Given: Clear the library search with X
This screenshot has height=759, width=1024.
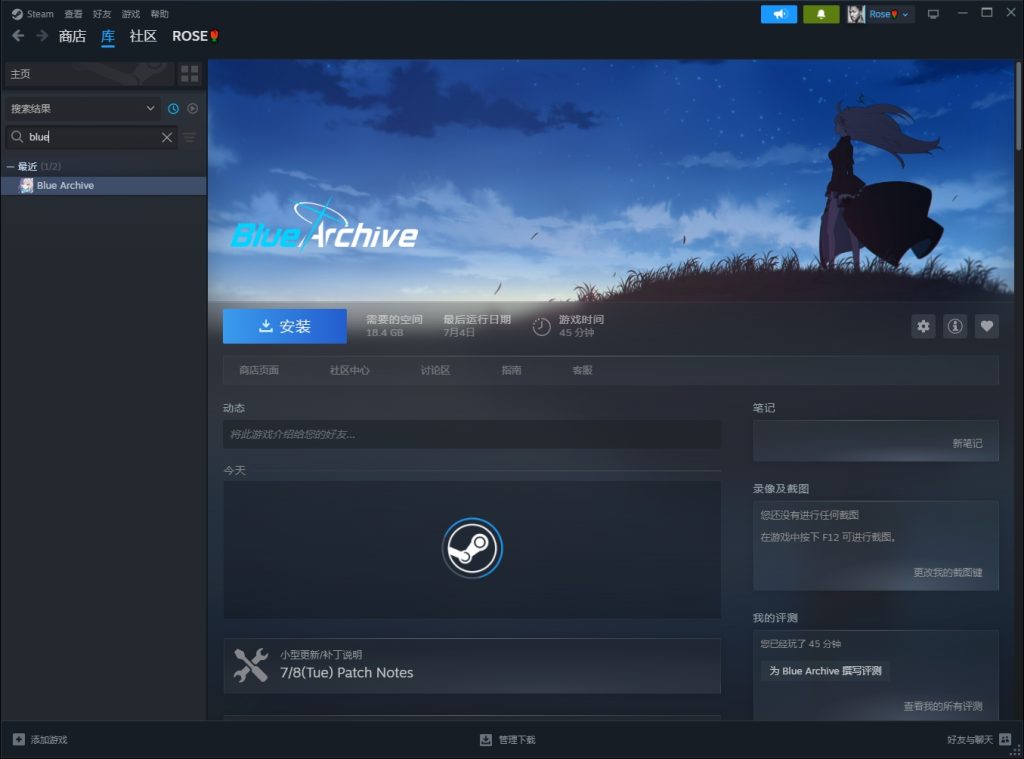Looking at the screenshot, I should pos(167,137).
